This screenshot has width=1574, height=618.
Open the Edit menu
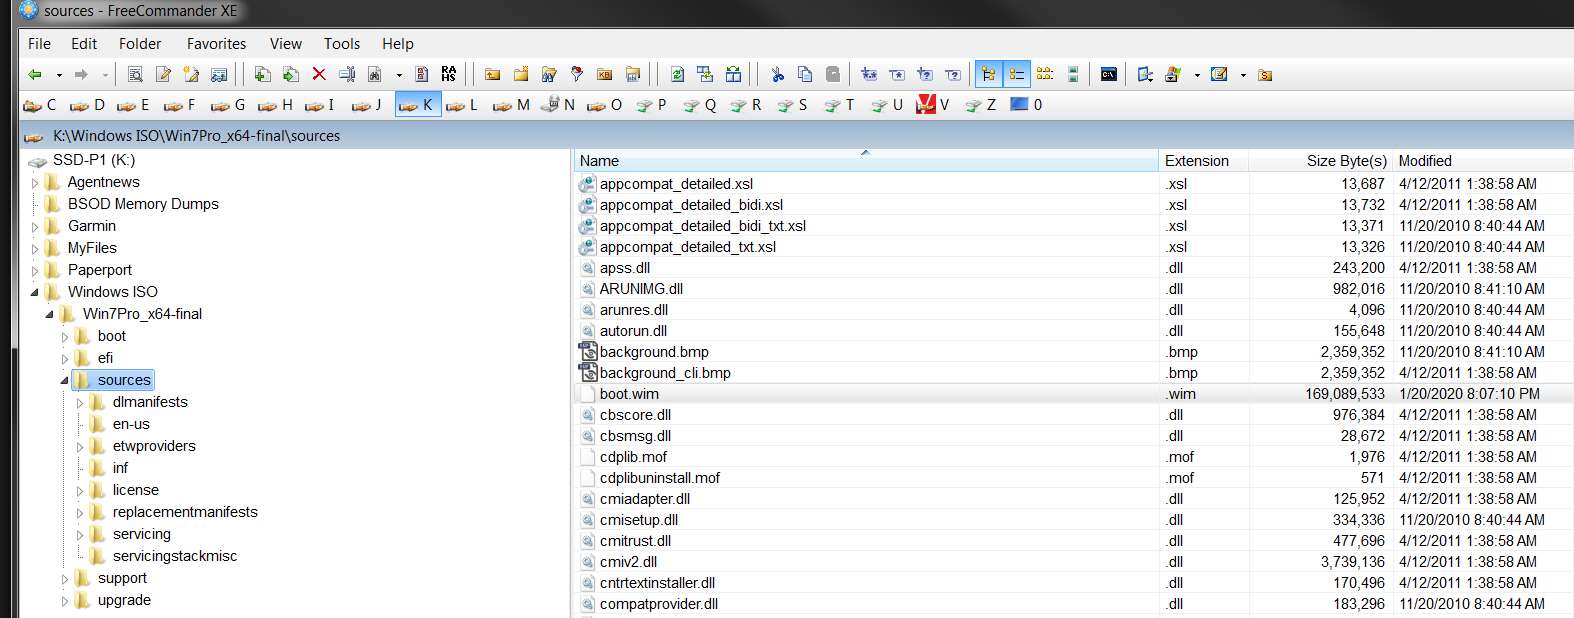(x=84, y=44)
